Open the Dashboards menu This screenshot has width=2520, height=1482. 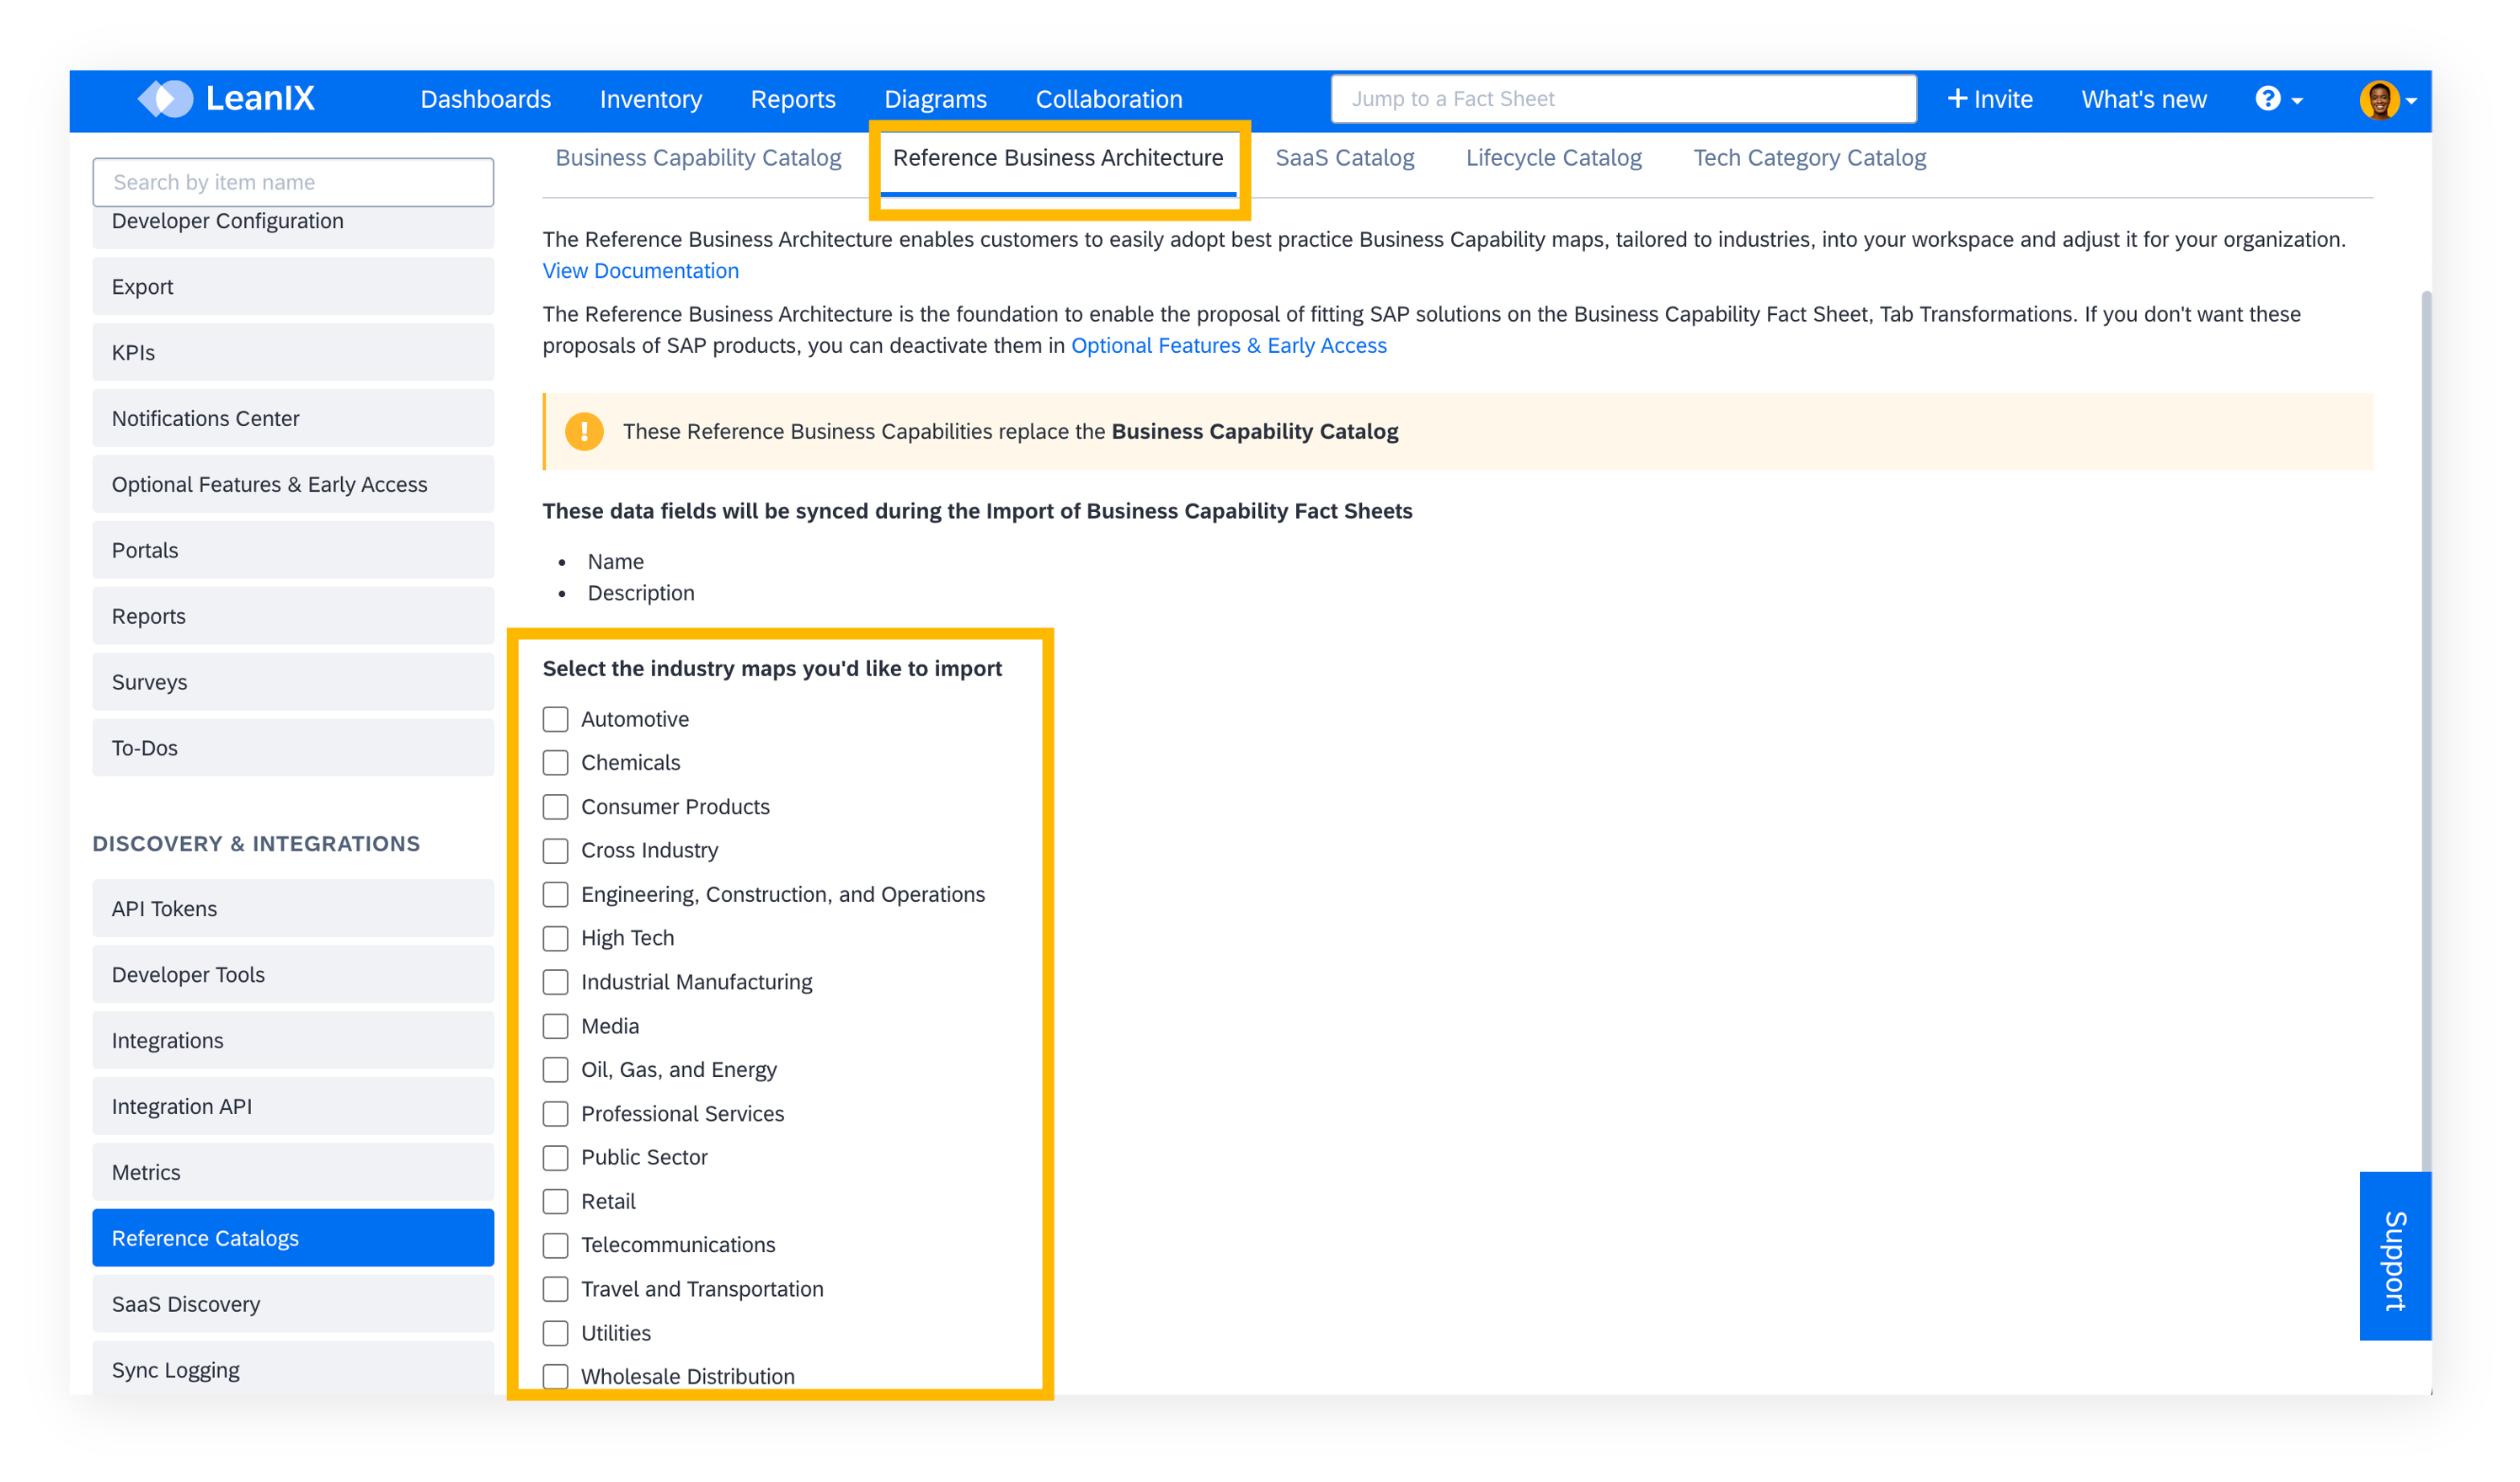pyautogui.click(x=486, y=99)
